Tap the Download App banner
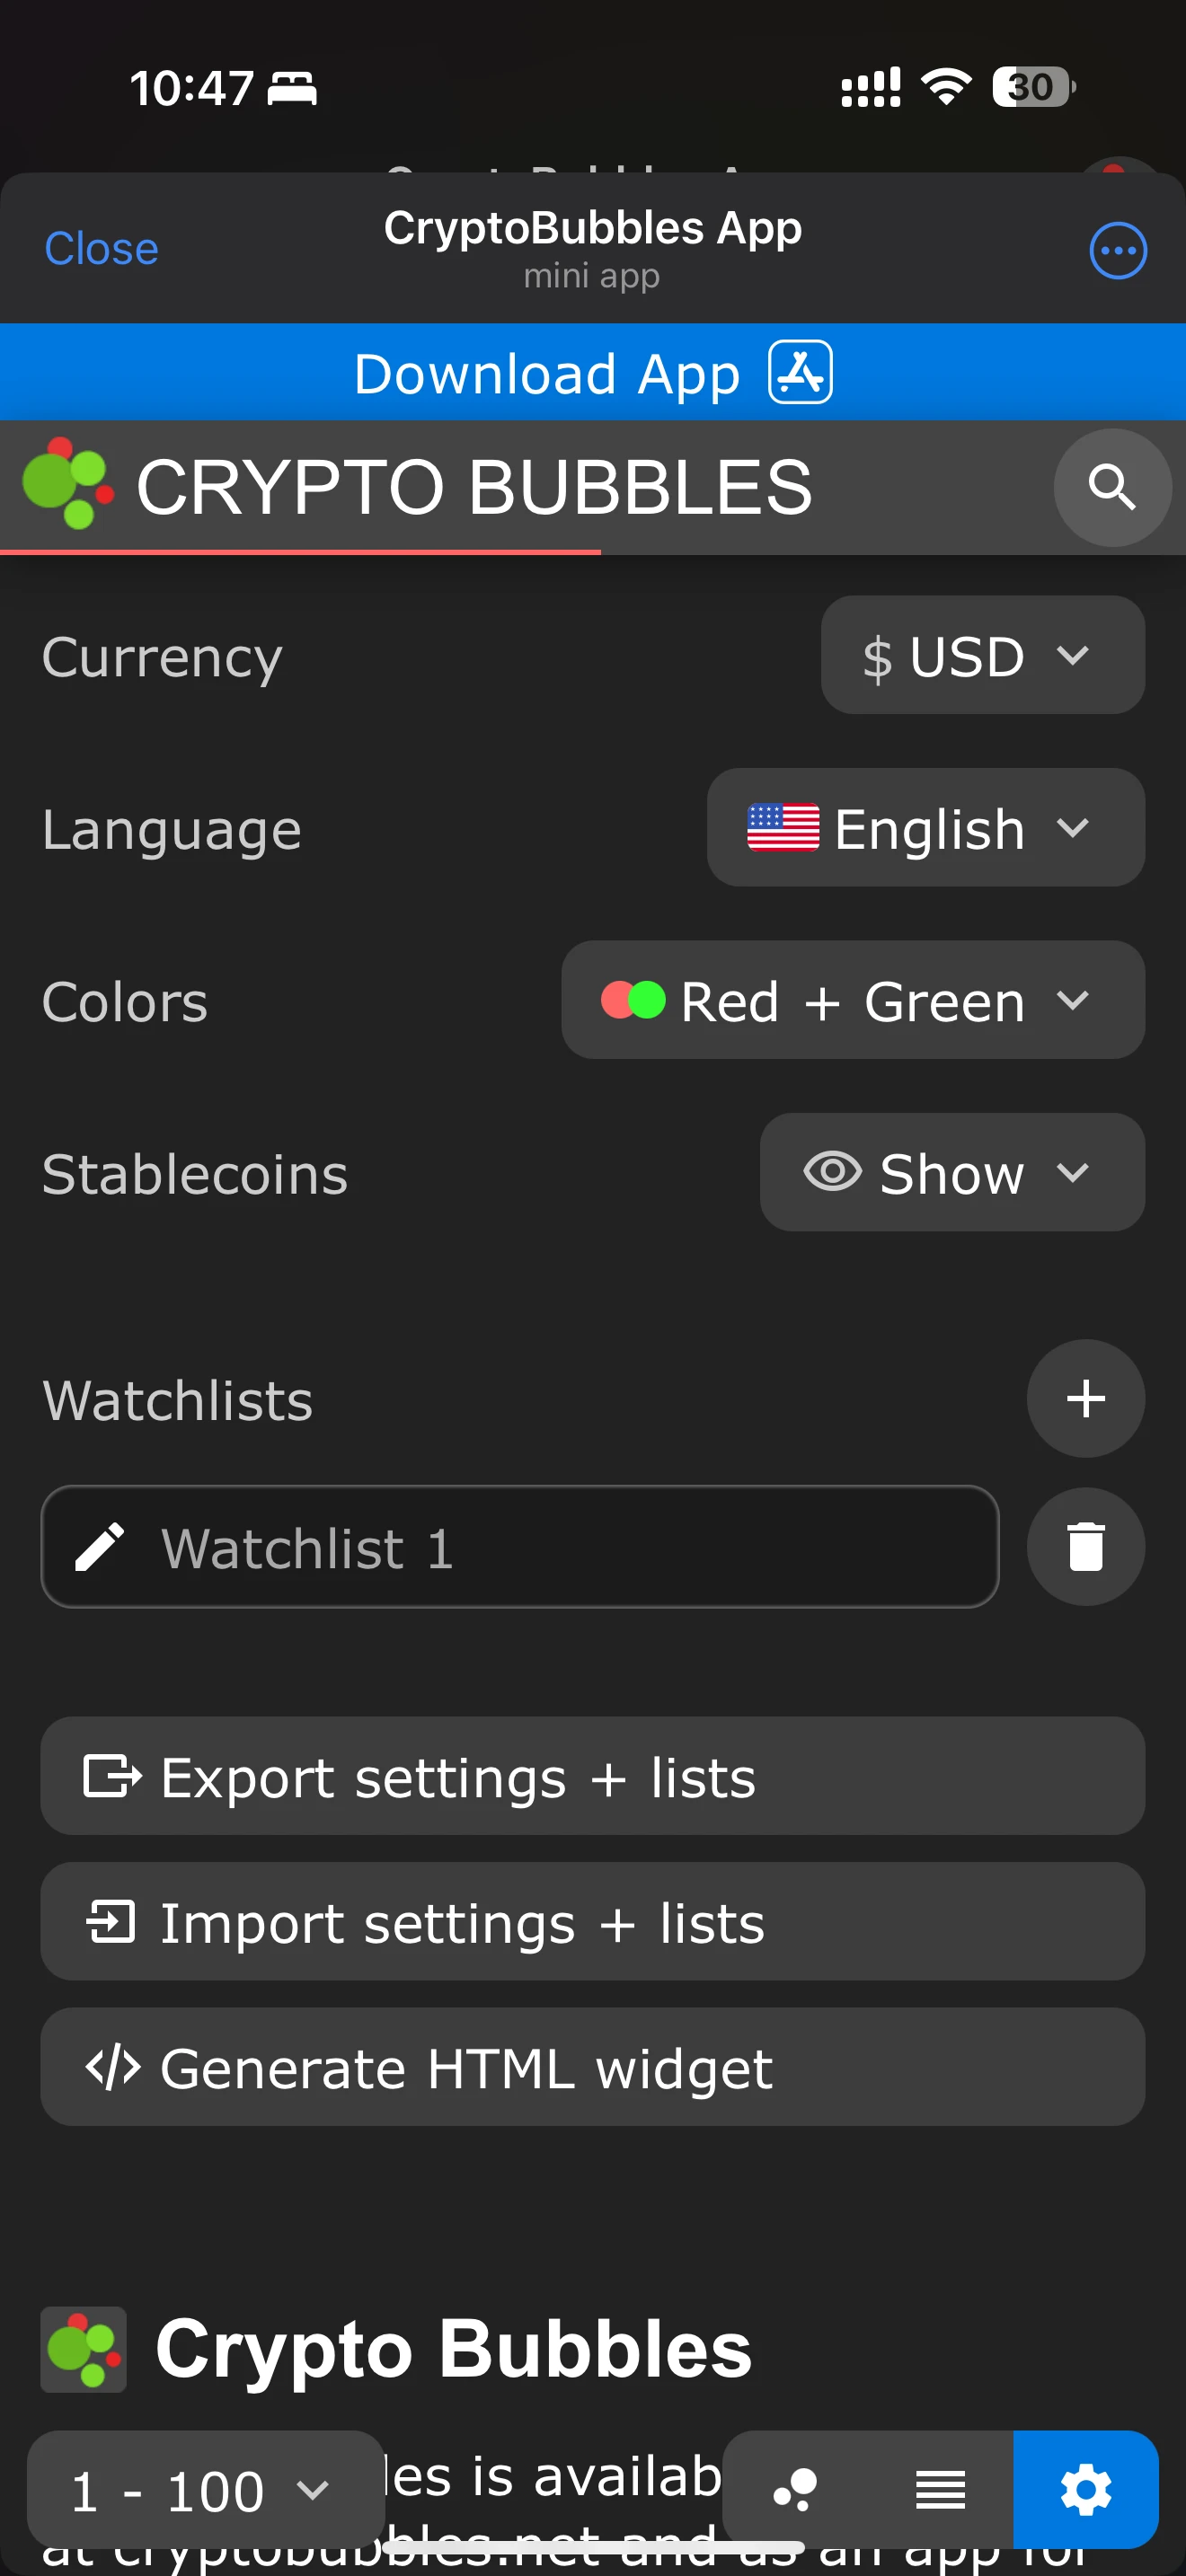 [x=592, y=373]
